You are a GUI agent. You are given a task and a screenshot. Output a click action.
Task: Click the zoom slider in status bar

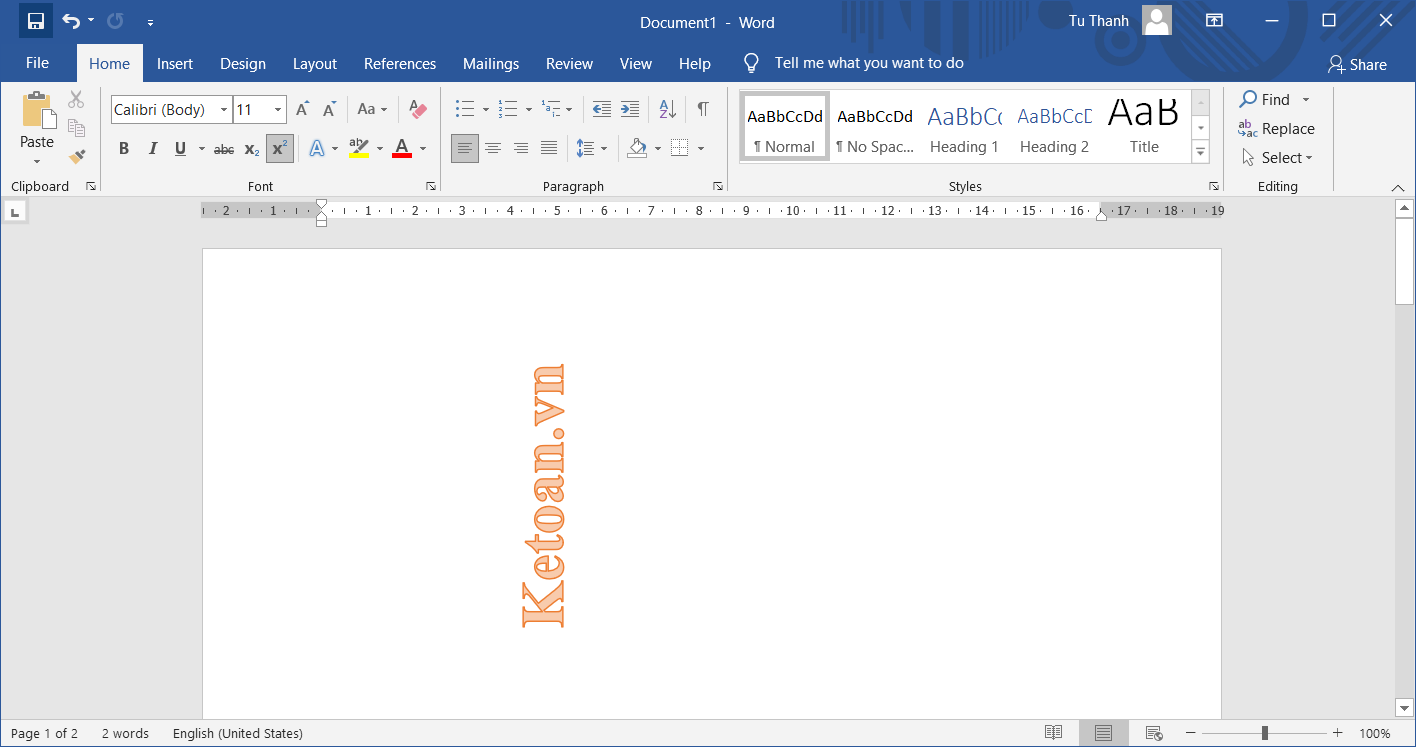[1265, 733]
